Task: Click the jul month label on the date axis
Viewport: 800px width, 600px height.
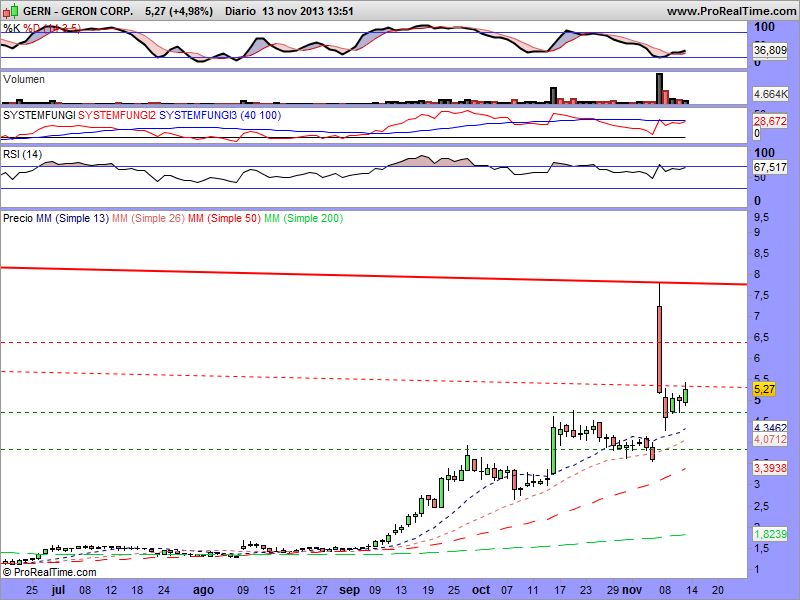Action: 58,590
